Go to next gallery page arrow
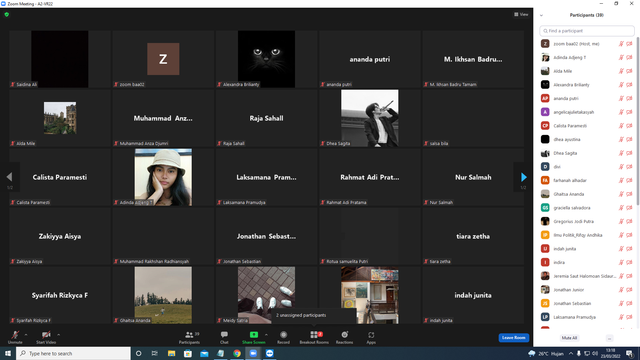Viewport: 640px width, 360px height. tap(524, 177)
